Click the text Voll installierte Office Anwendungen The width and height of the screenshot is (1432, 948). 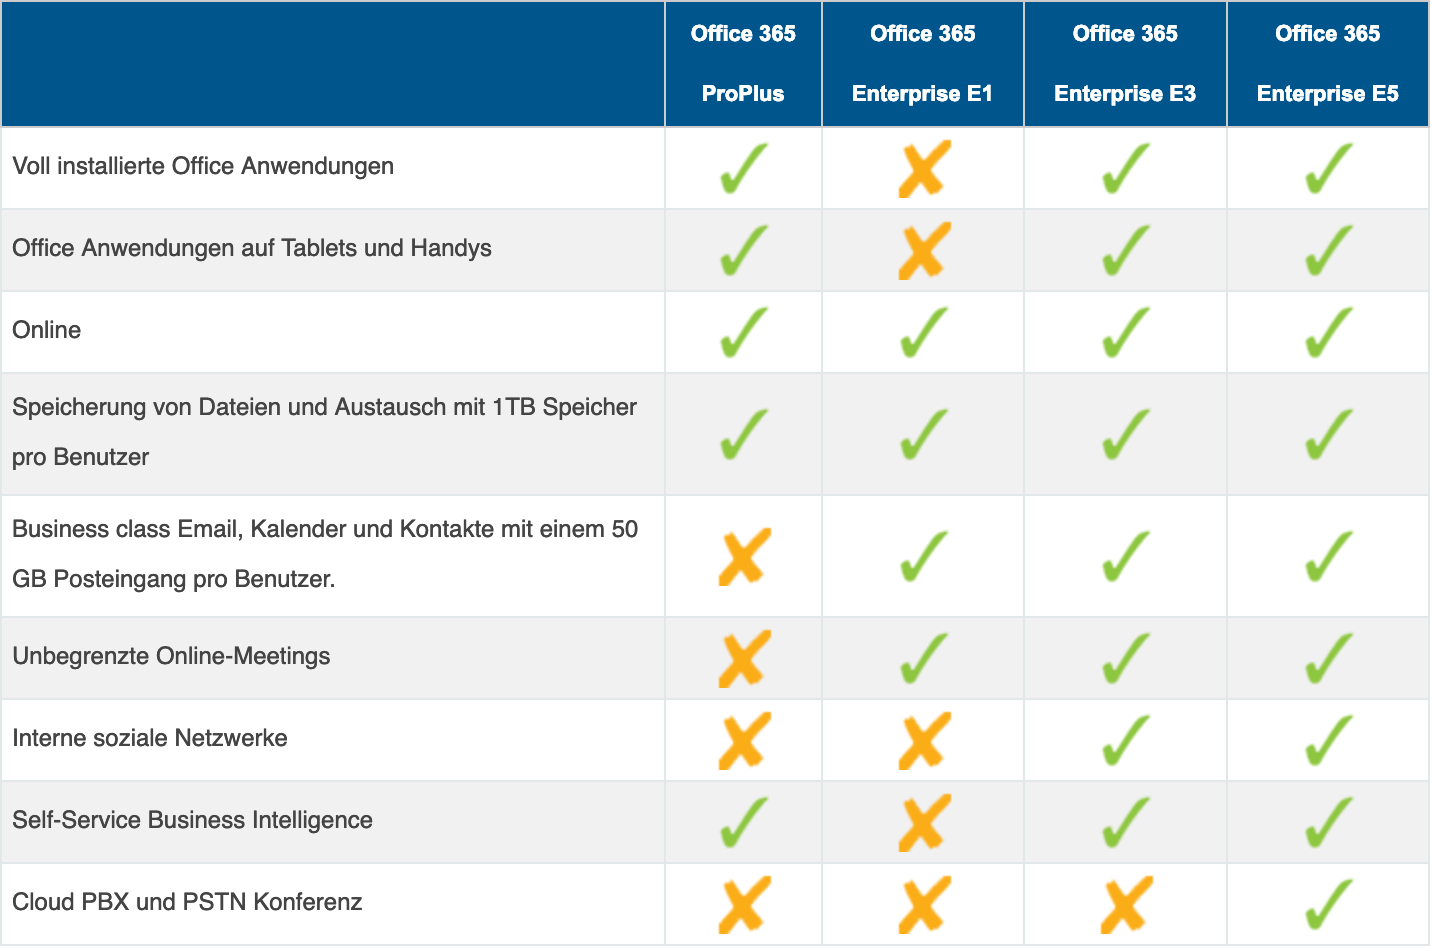(203, 166)
